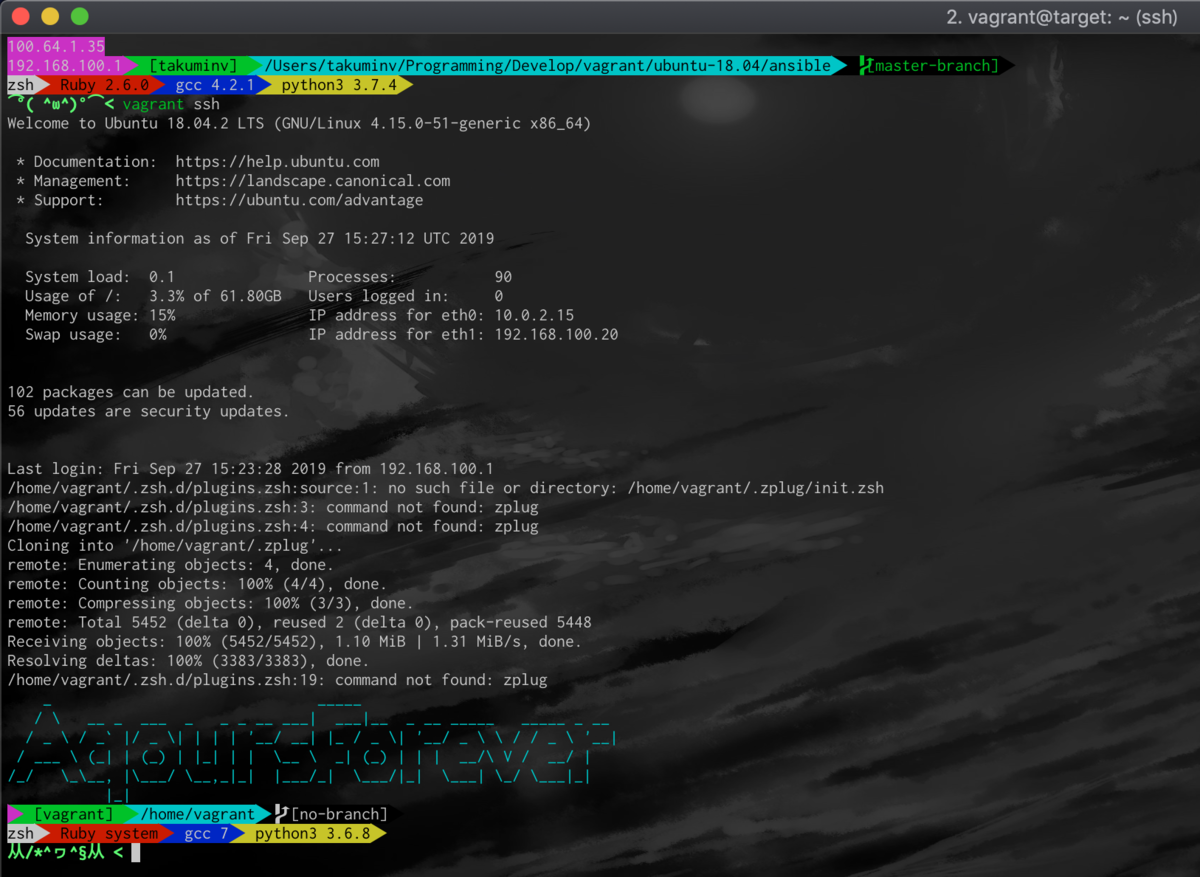Click the plugins.zsh:3 command not found line

pyautogui.click(x=273, y=507)
